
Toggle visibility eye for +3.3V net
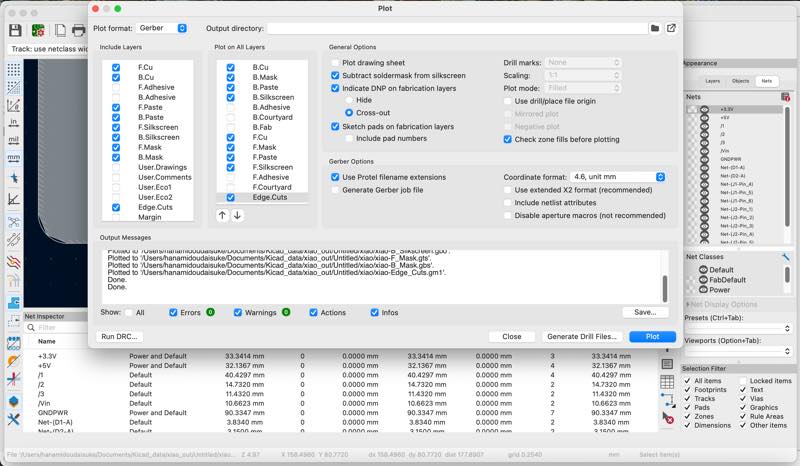(x=705, y=109)
